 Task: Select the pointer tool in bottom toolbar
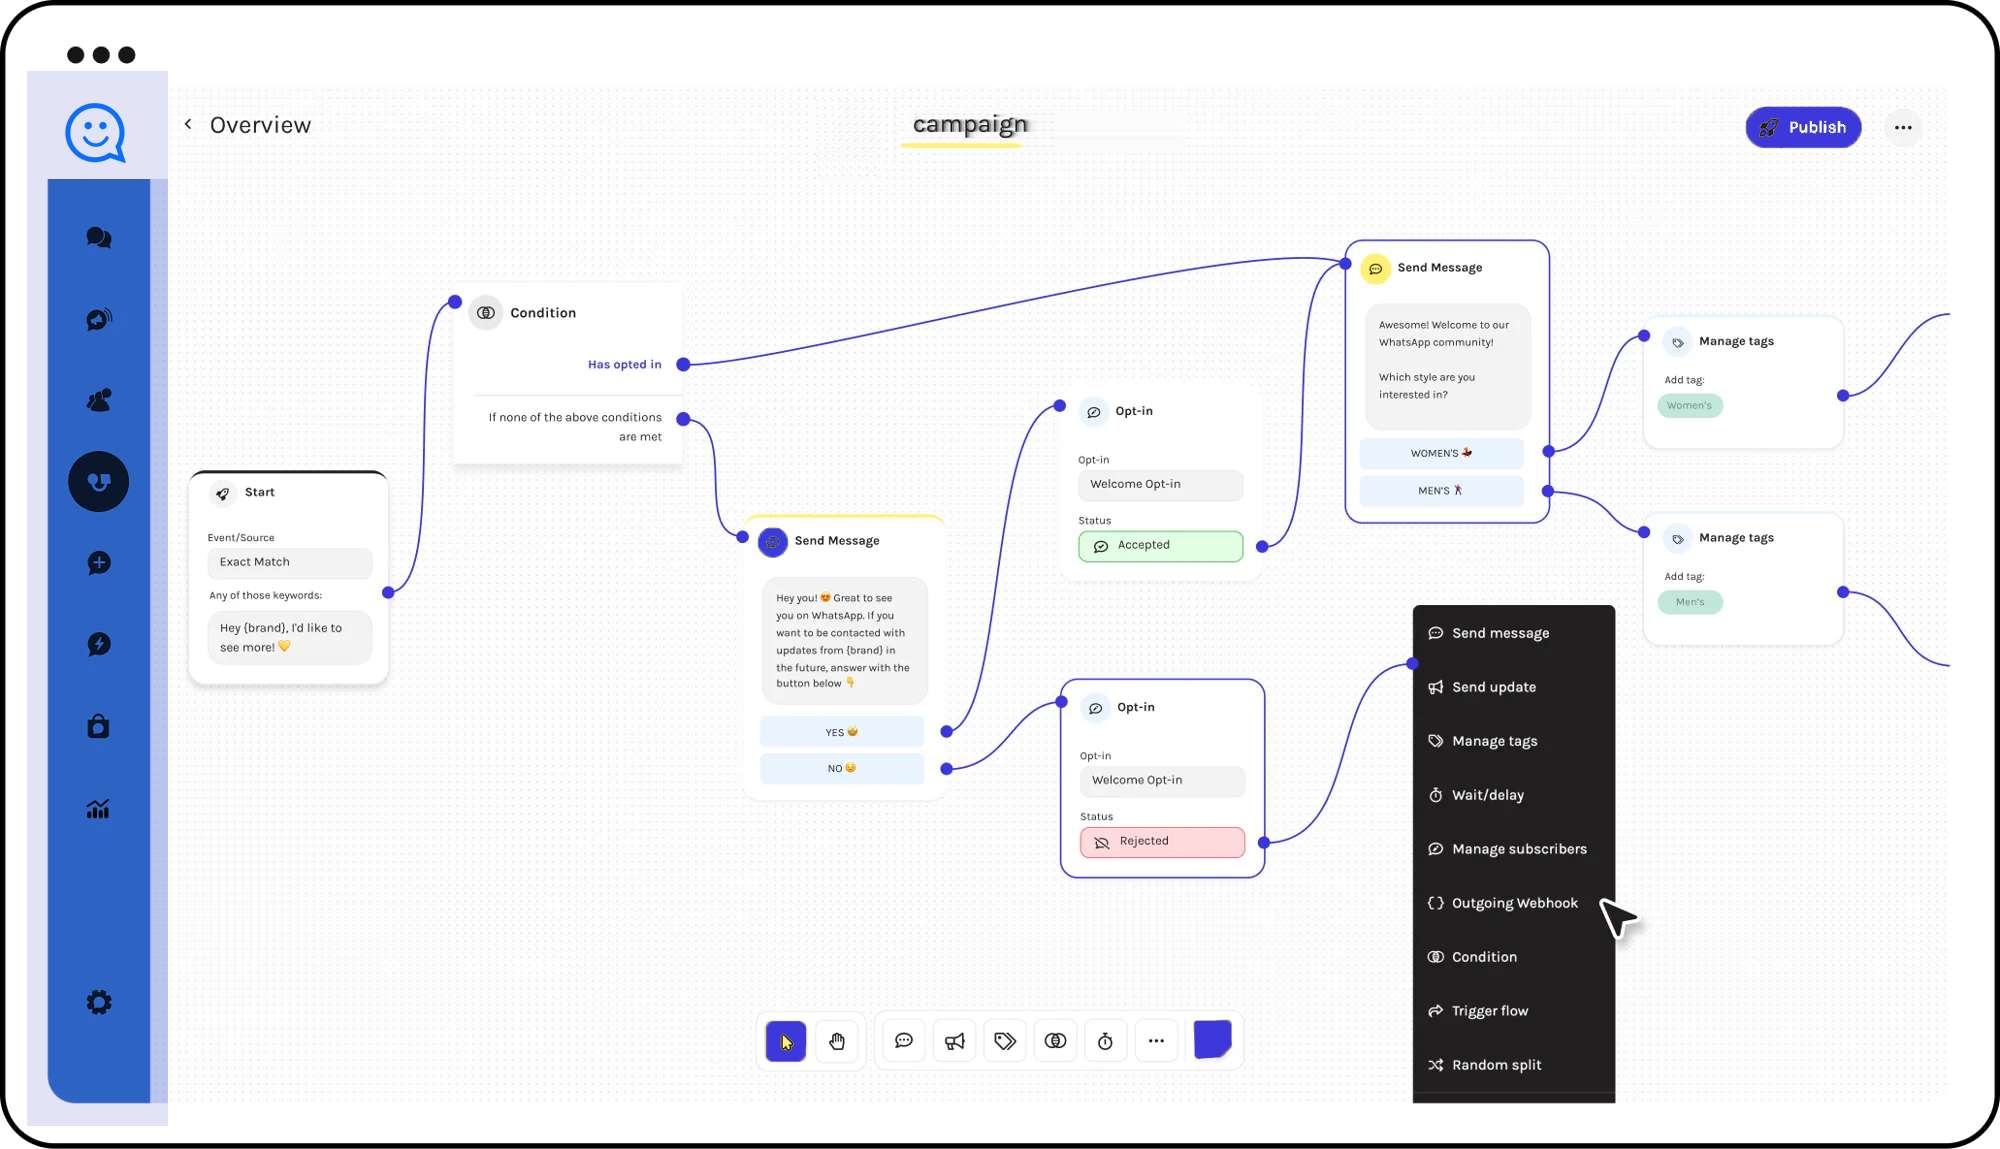click(786, 1041)
